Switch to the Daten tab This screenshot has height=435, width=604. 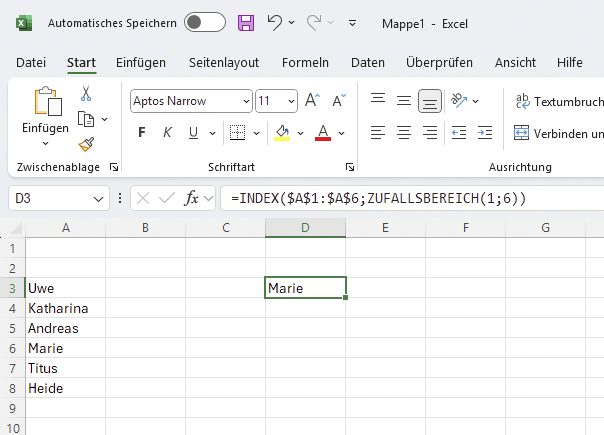click(367, 62)
